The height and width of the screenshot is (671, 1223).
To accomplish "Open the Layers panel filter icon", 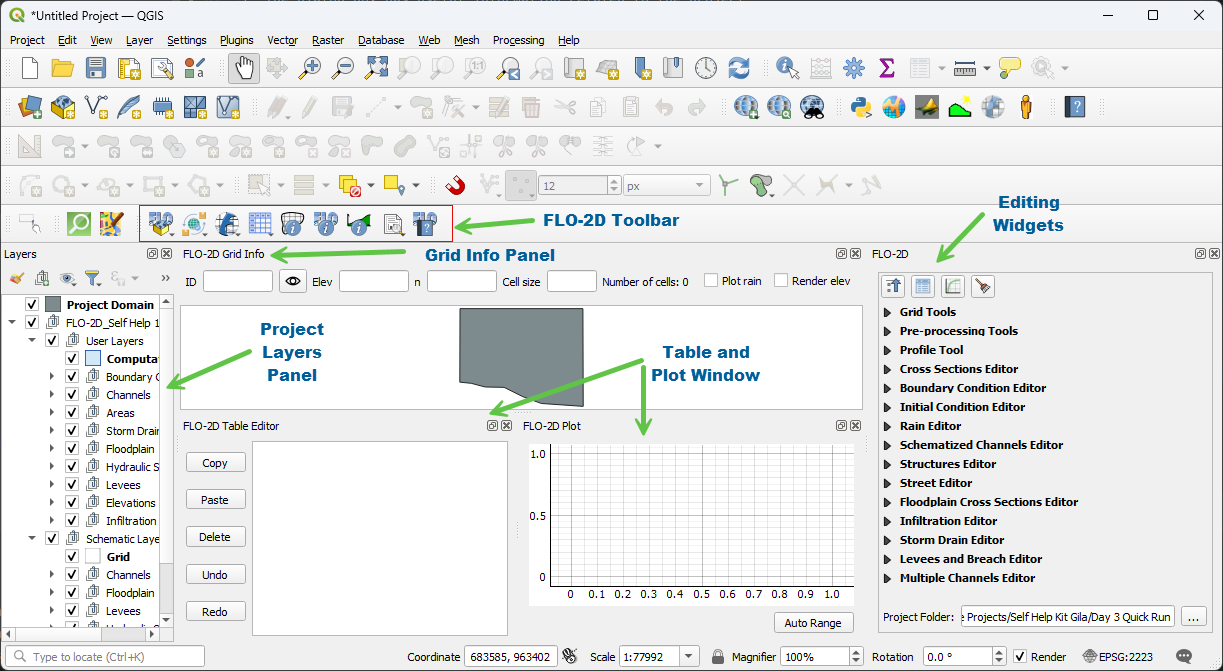I will 93,279.
